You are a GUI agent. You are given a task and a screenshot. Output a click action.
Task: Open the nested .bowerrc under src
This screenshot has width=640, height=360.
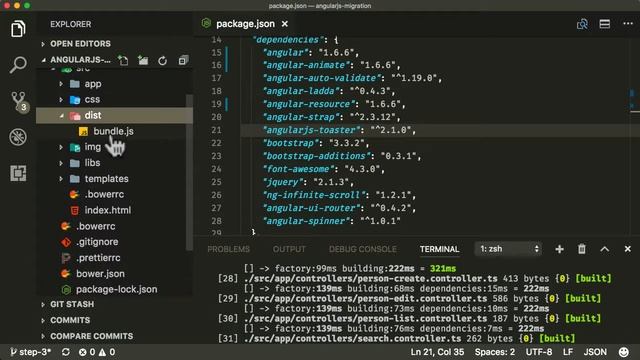point(104,195)
